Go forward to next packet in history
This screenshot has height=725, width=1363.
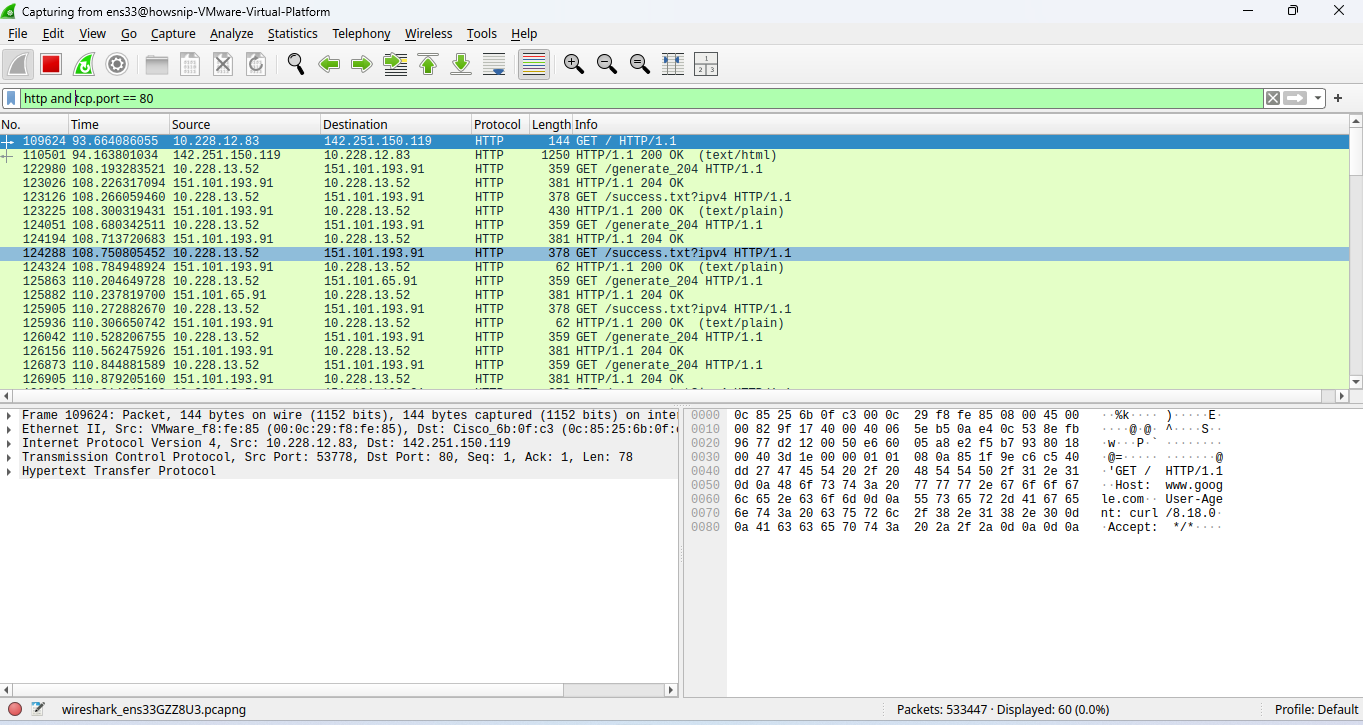tap(362, 65)
